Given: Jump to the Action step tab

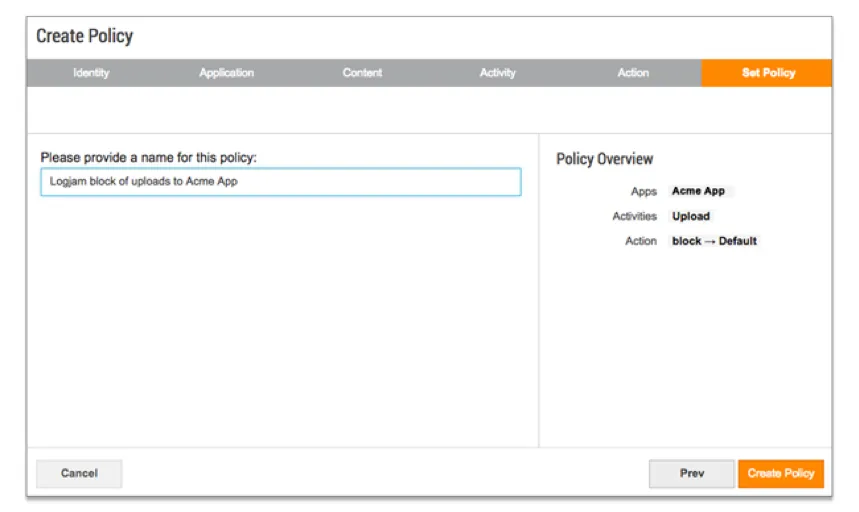Looking at the screenshot, I should pos(633,73).
